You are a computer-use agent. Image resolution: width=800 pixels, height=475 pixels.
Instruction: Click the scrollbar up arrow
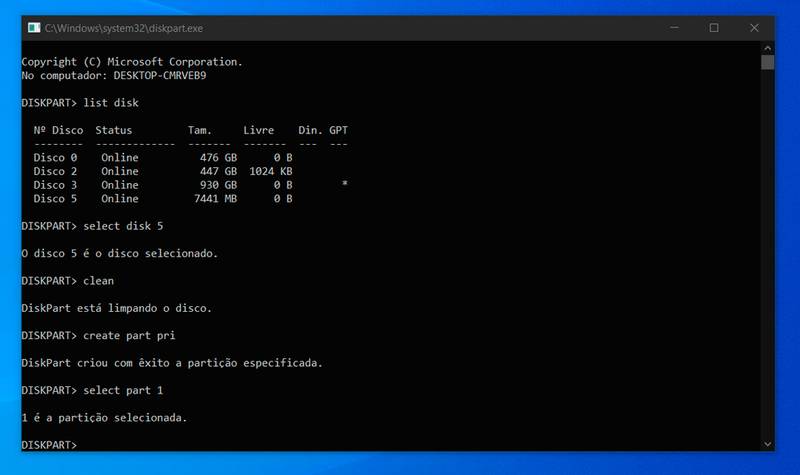click(x=767, y=48)
